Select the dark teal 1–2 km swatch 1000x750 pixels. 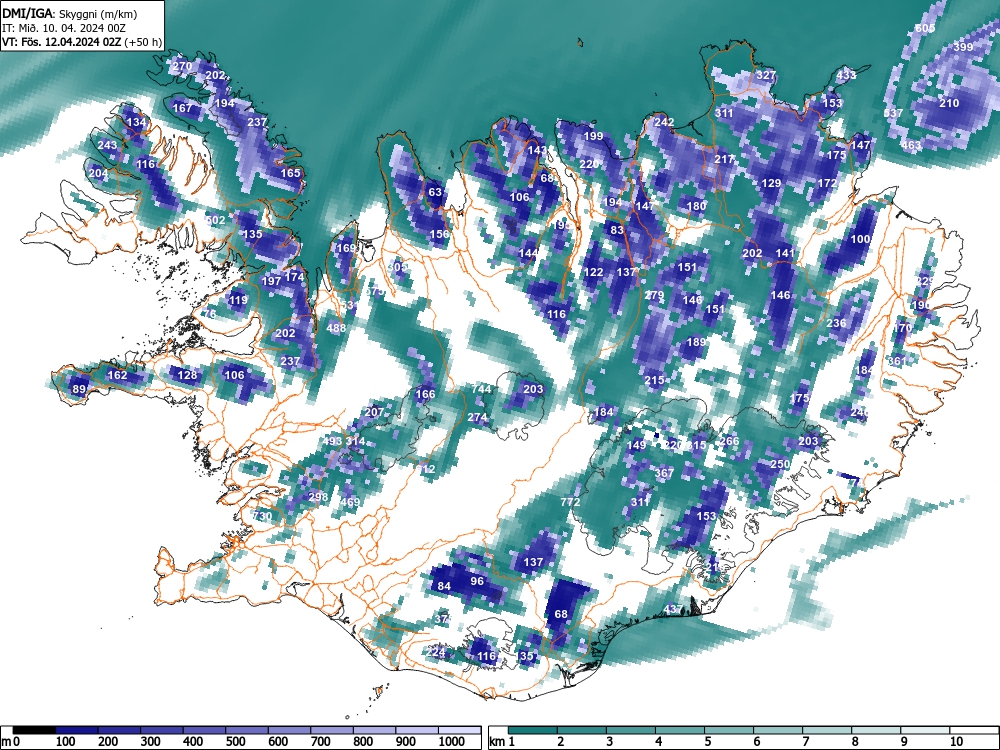533,730
